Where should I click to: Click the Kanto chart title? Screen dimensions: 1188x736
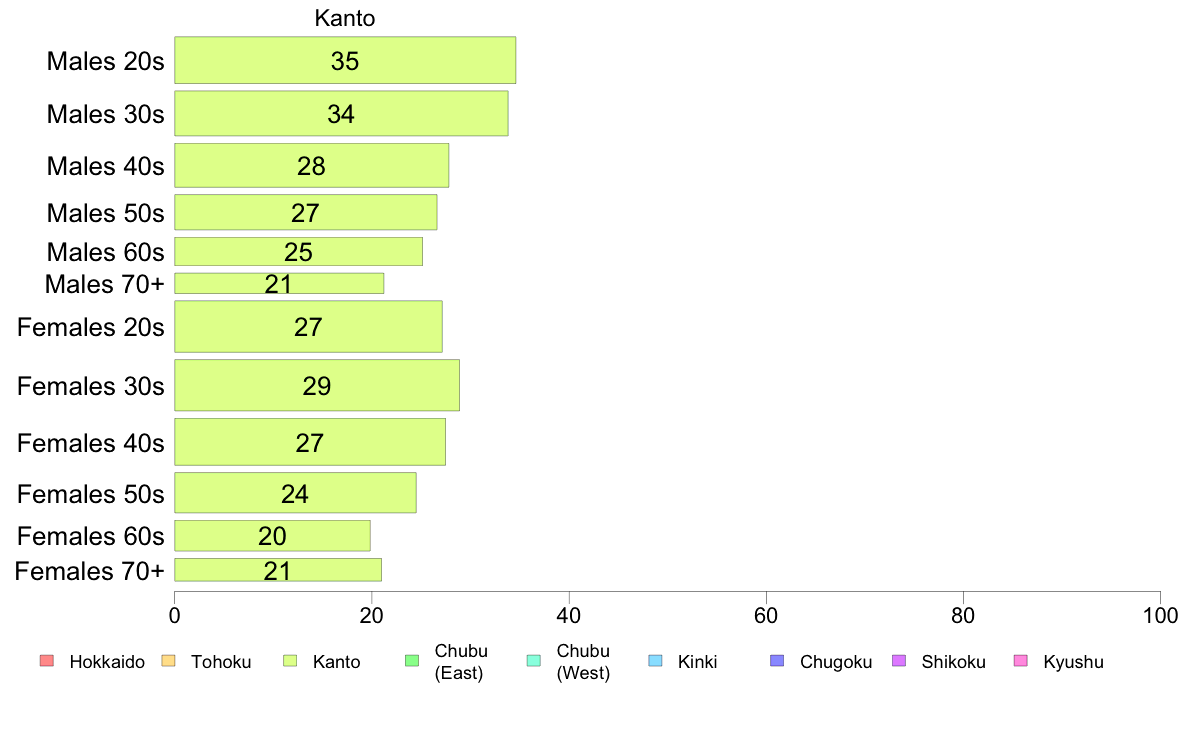click(x=345, y=18)
